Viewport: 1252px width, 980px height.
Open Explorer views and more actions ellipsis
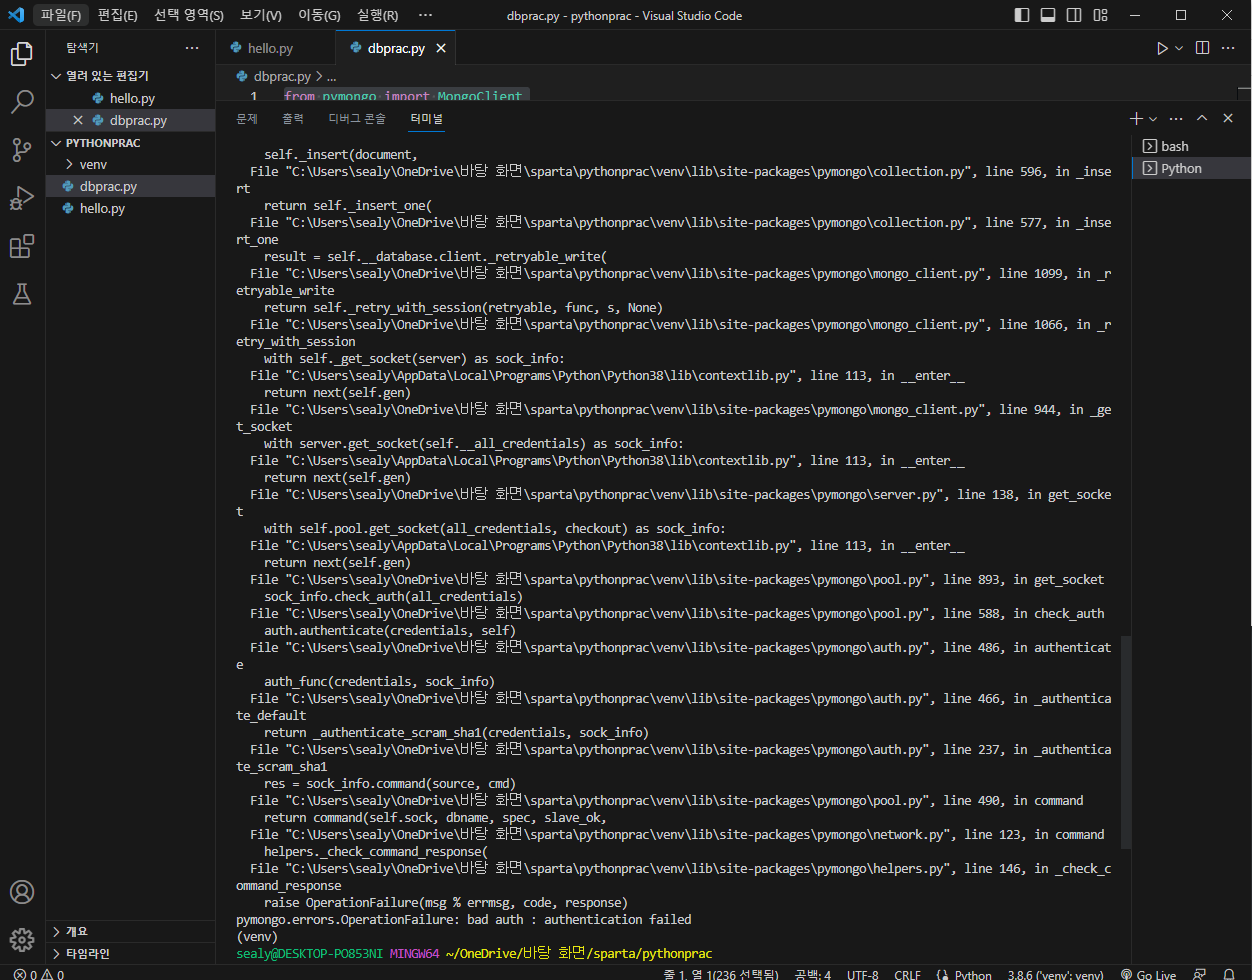click(x=192, y=48)
